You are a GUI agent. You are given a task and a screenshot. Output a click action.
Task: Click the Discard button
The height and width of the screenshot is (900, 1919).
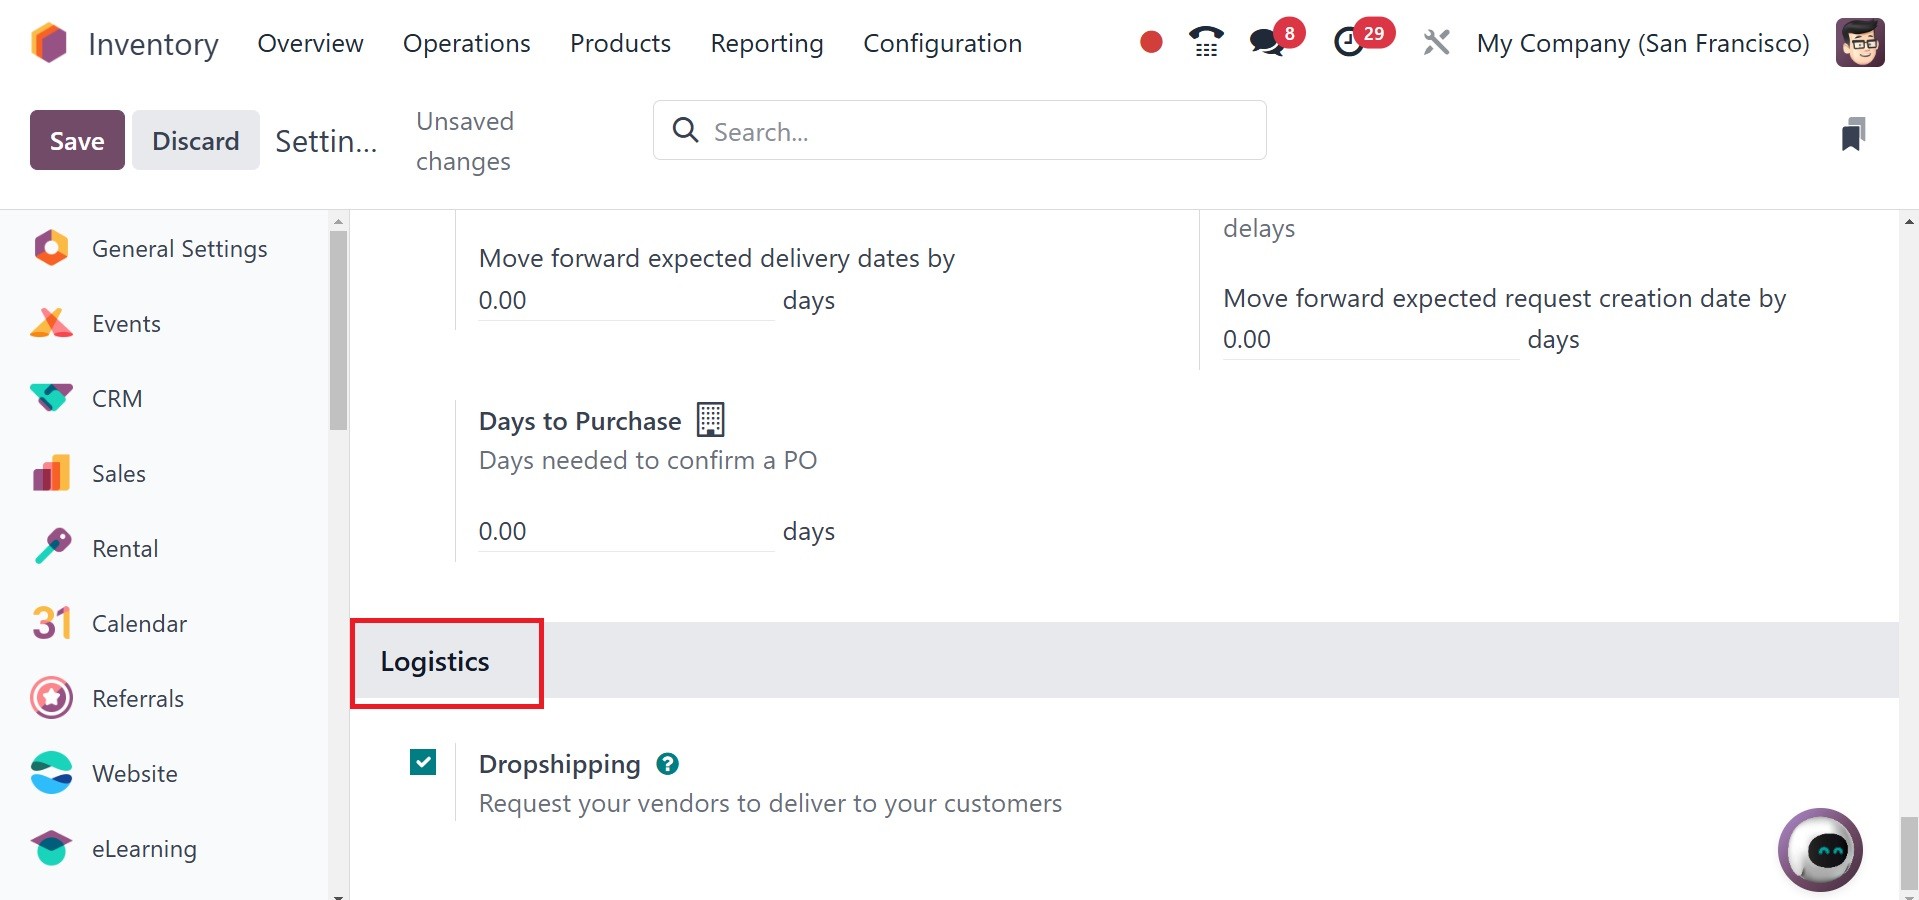195,140
